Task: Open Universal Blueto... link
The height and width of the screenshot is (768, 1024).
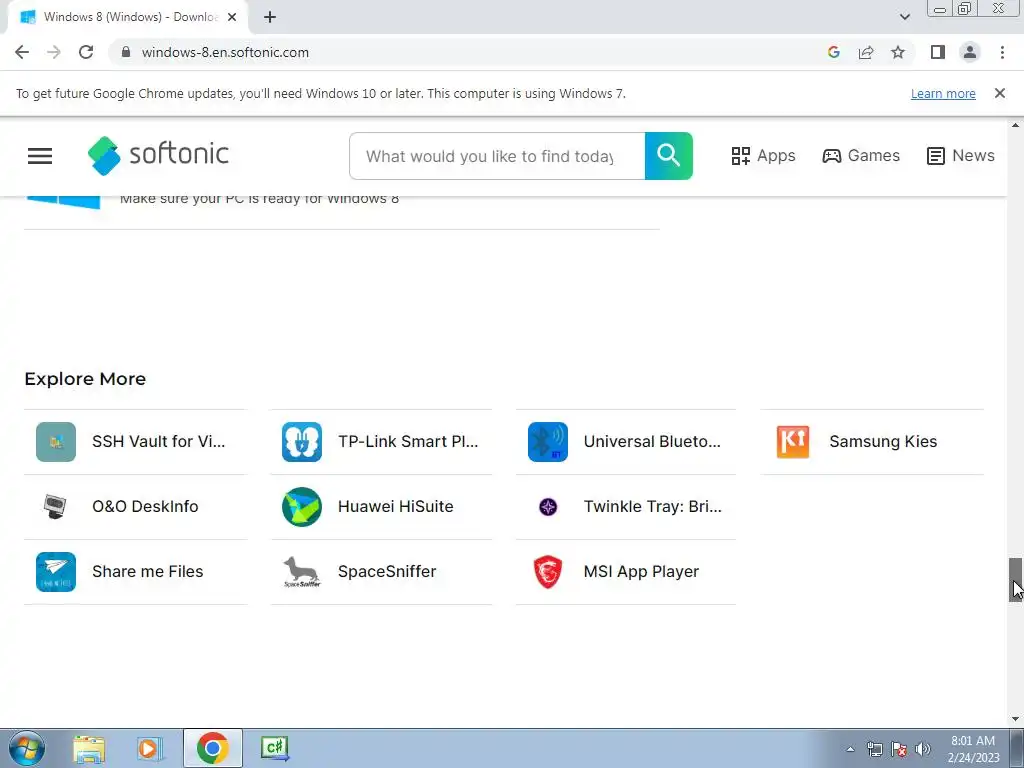Action: coord(652,442)
